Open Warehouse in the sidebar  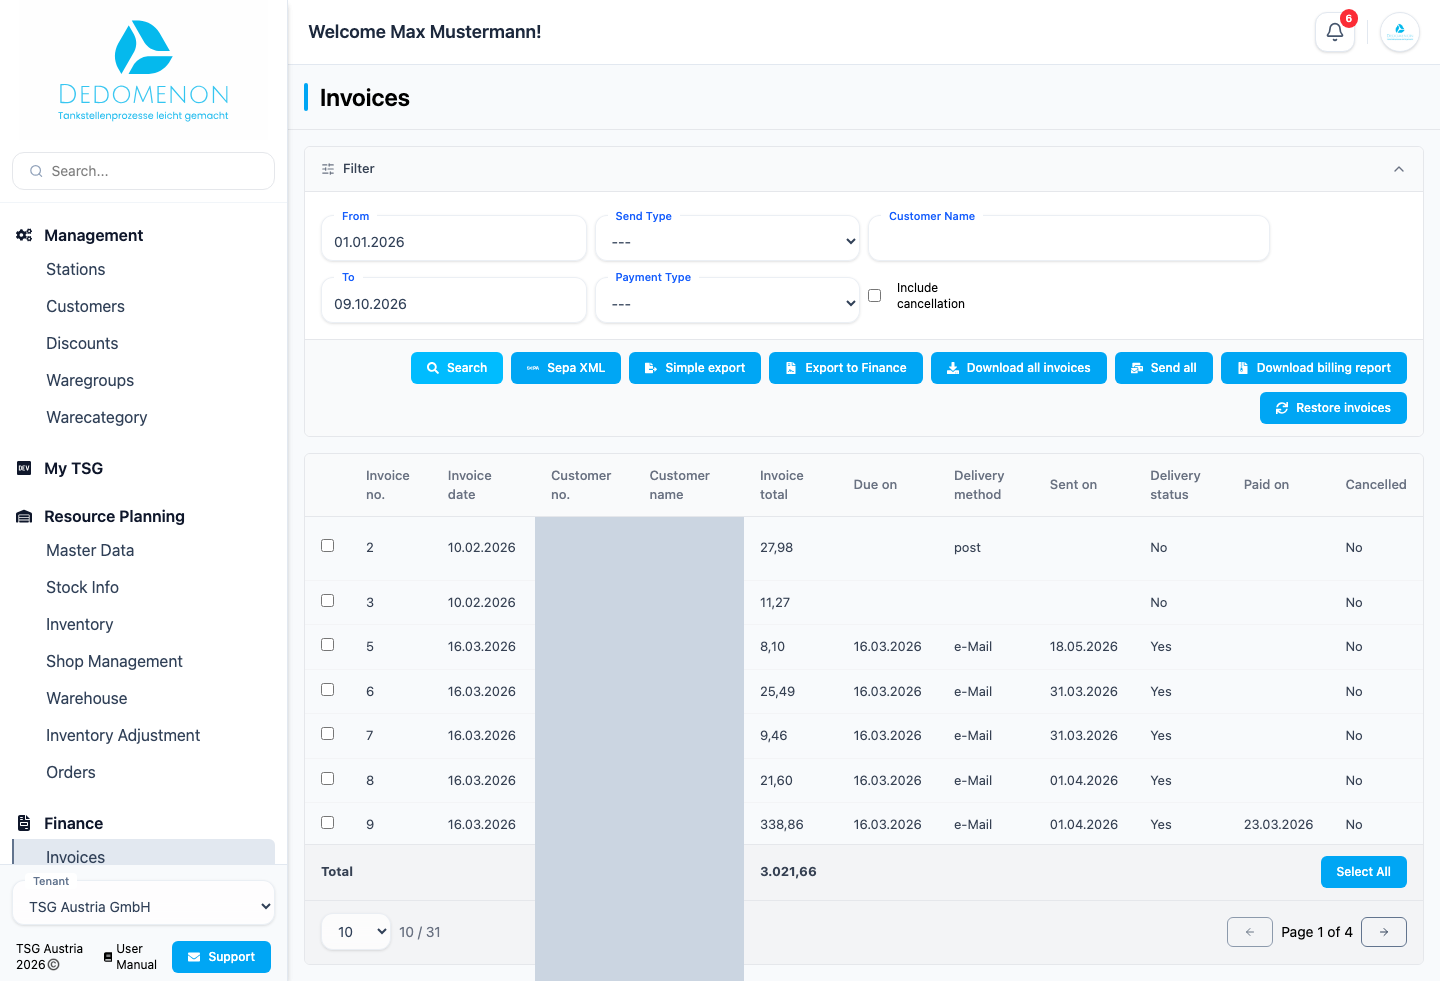(x=86, y=698)
